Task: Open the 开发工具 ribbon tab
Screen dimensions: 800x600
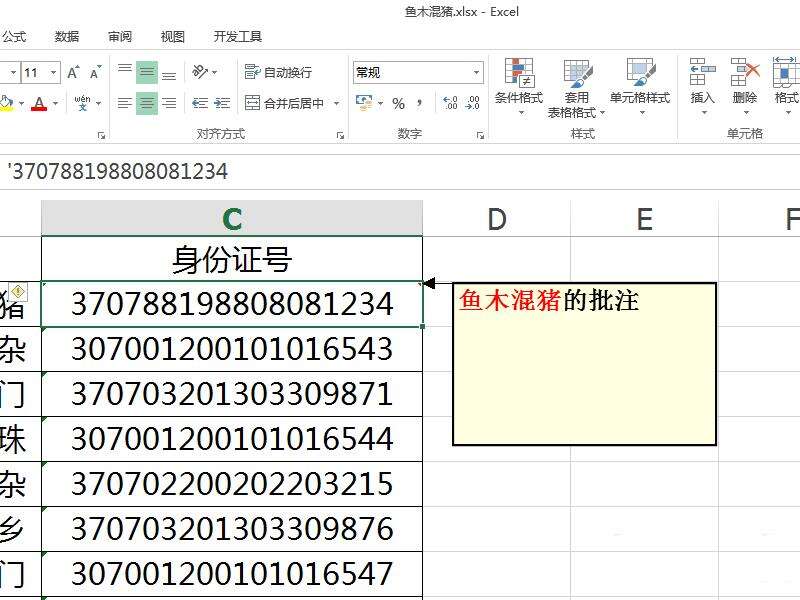Action: (x=238, y=37)
